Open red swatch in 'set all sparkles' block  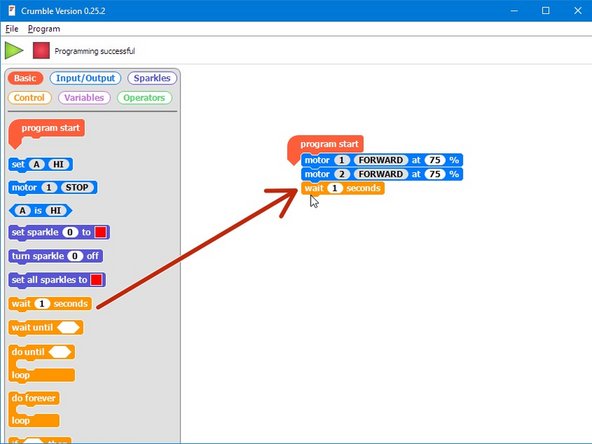(96, 280)
